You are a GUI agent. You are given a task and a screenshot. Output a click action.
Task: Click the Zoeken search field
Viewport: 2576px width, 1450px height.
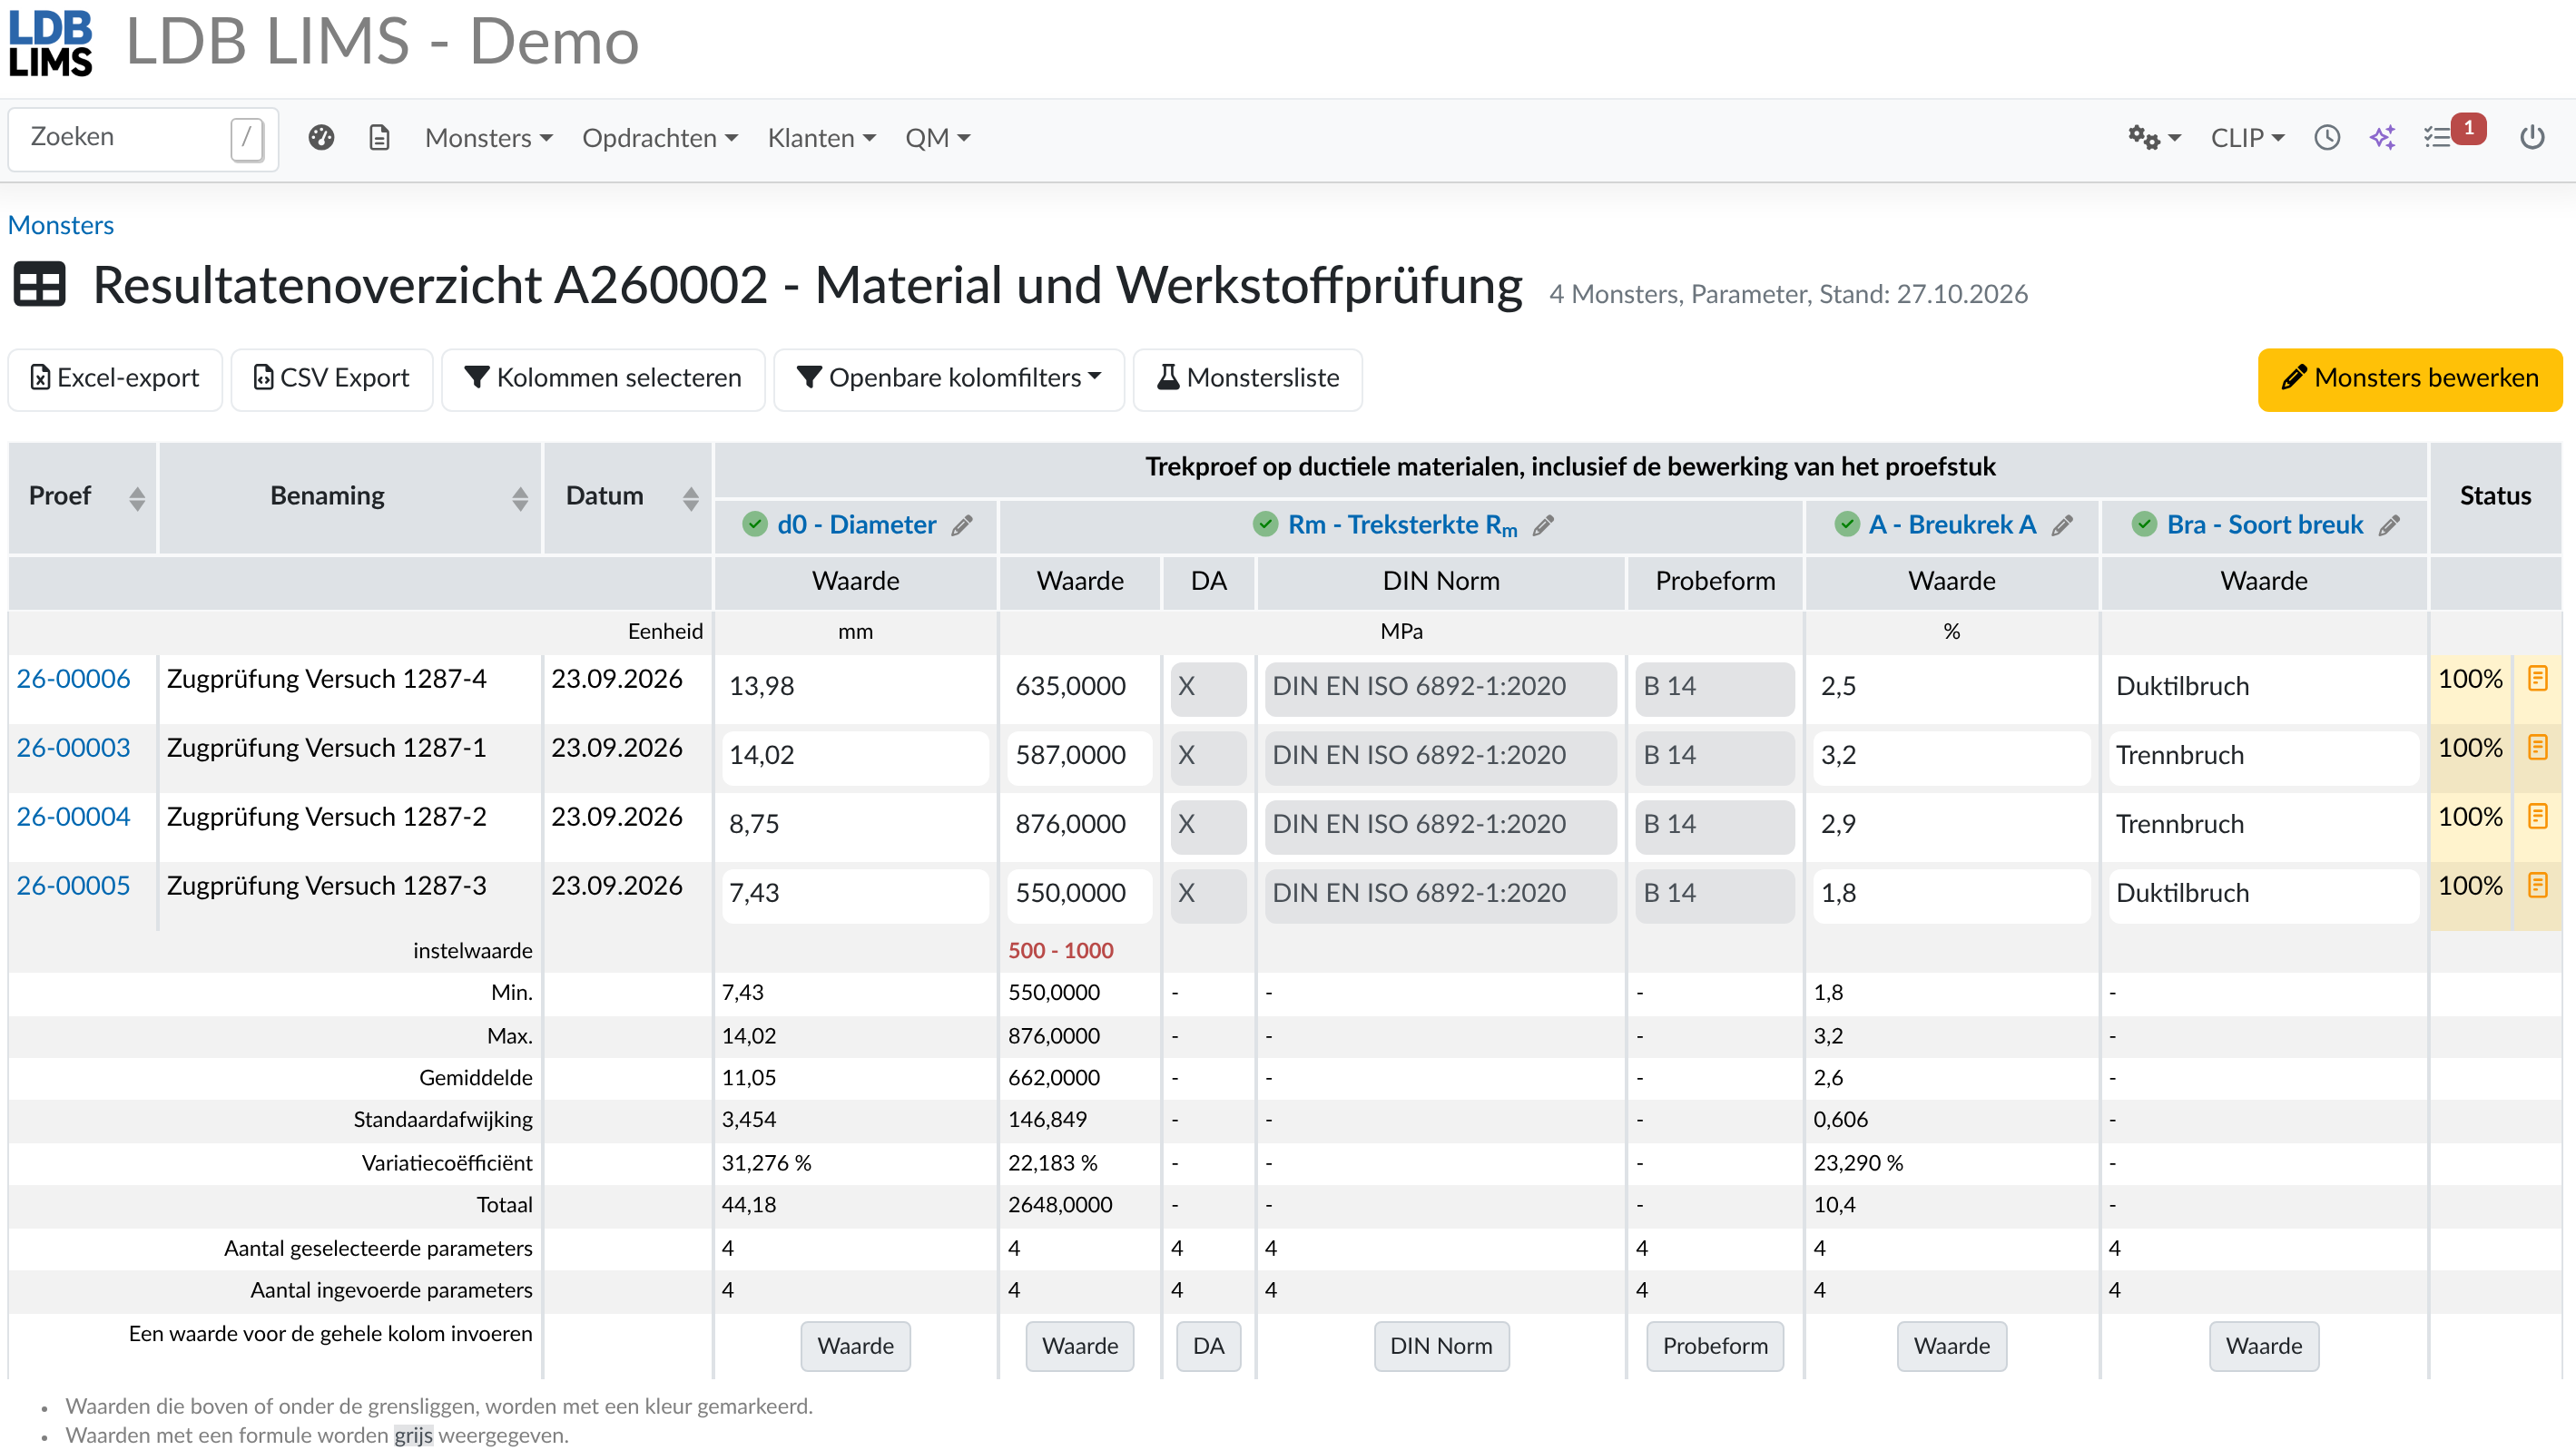(143, 138)
